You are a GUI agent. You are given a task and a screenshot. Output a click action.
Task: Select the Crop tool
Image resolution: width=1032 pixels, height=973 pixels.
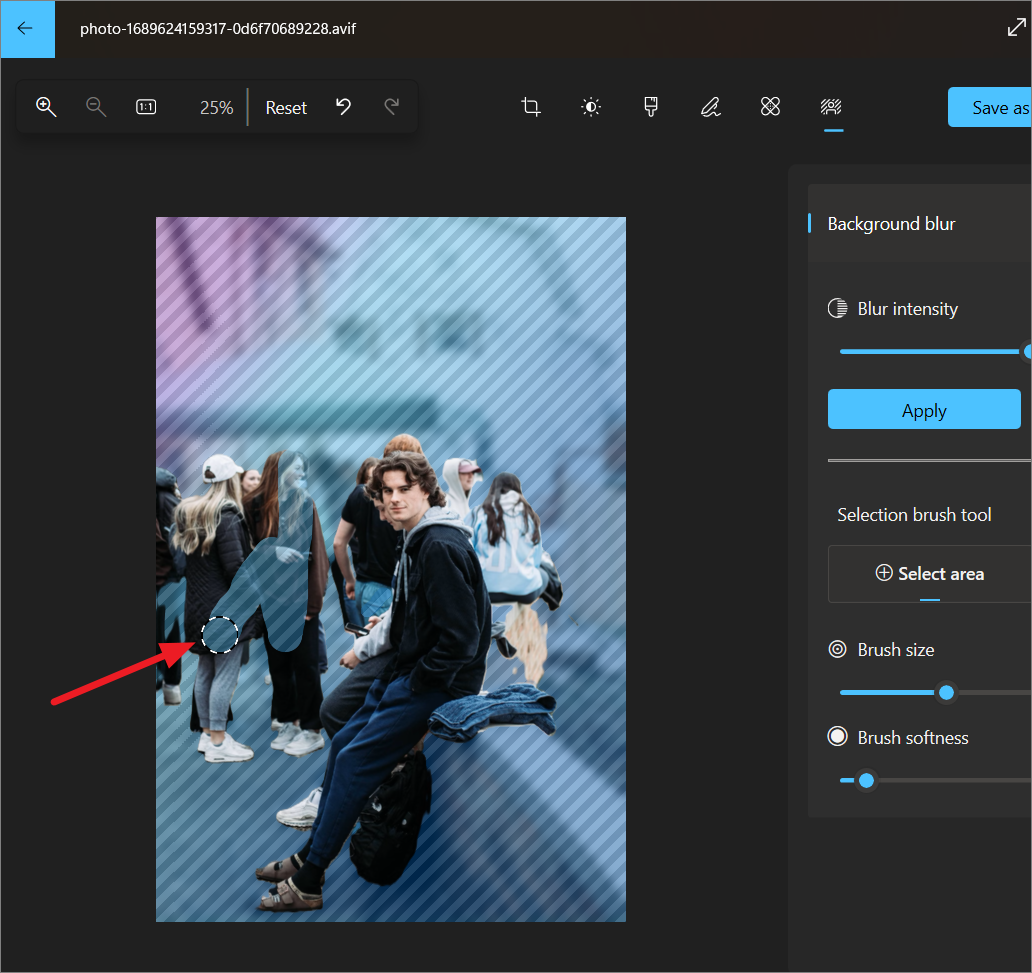tap(531, 107)
